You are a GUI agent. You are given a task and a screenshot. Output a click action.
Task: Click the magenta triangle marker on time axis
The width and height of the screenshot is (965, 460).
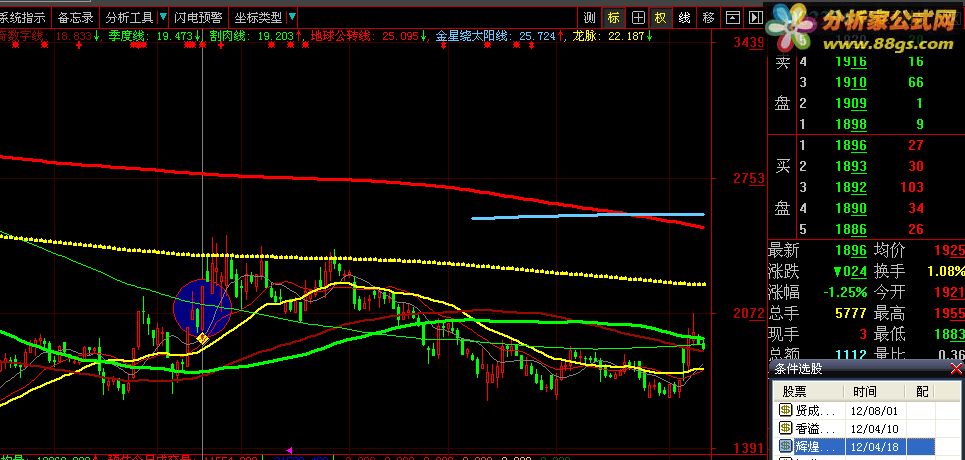point(289,451)
